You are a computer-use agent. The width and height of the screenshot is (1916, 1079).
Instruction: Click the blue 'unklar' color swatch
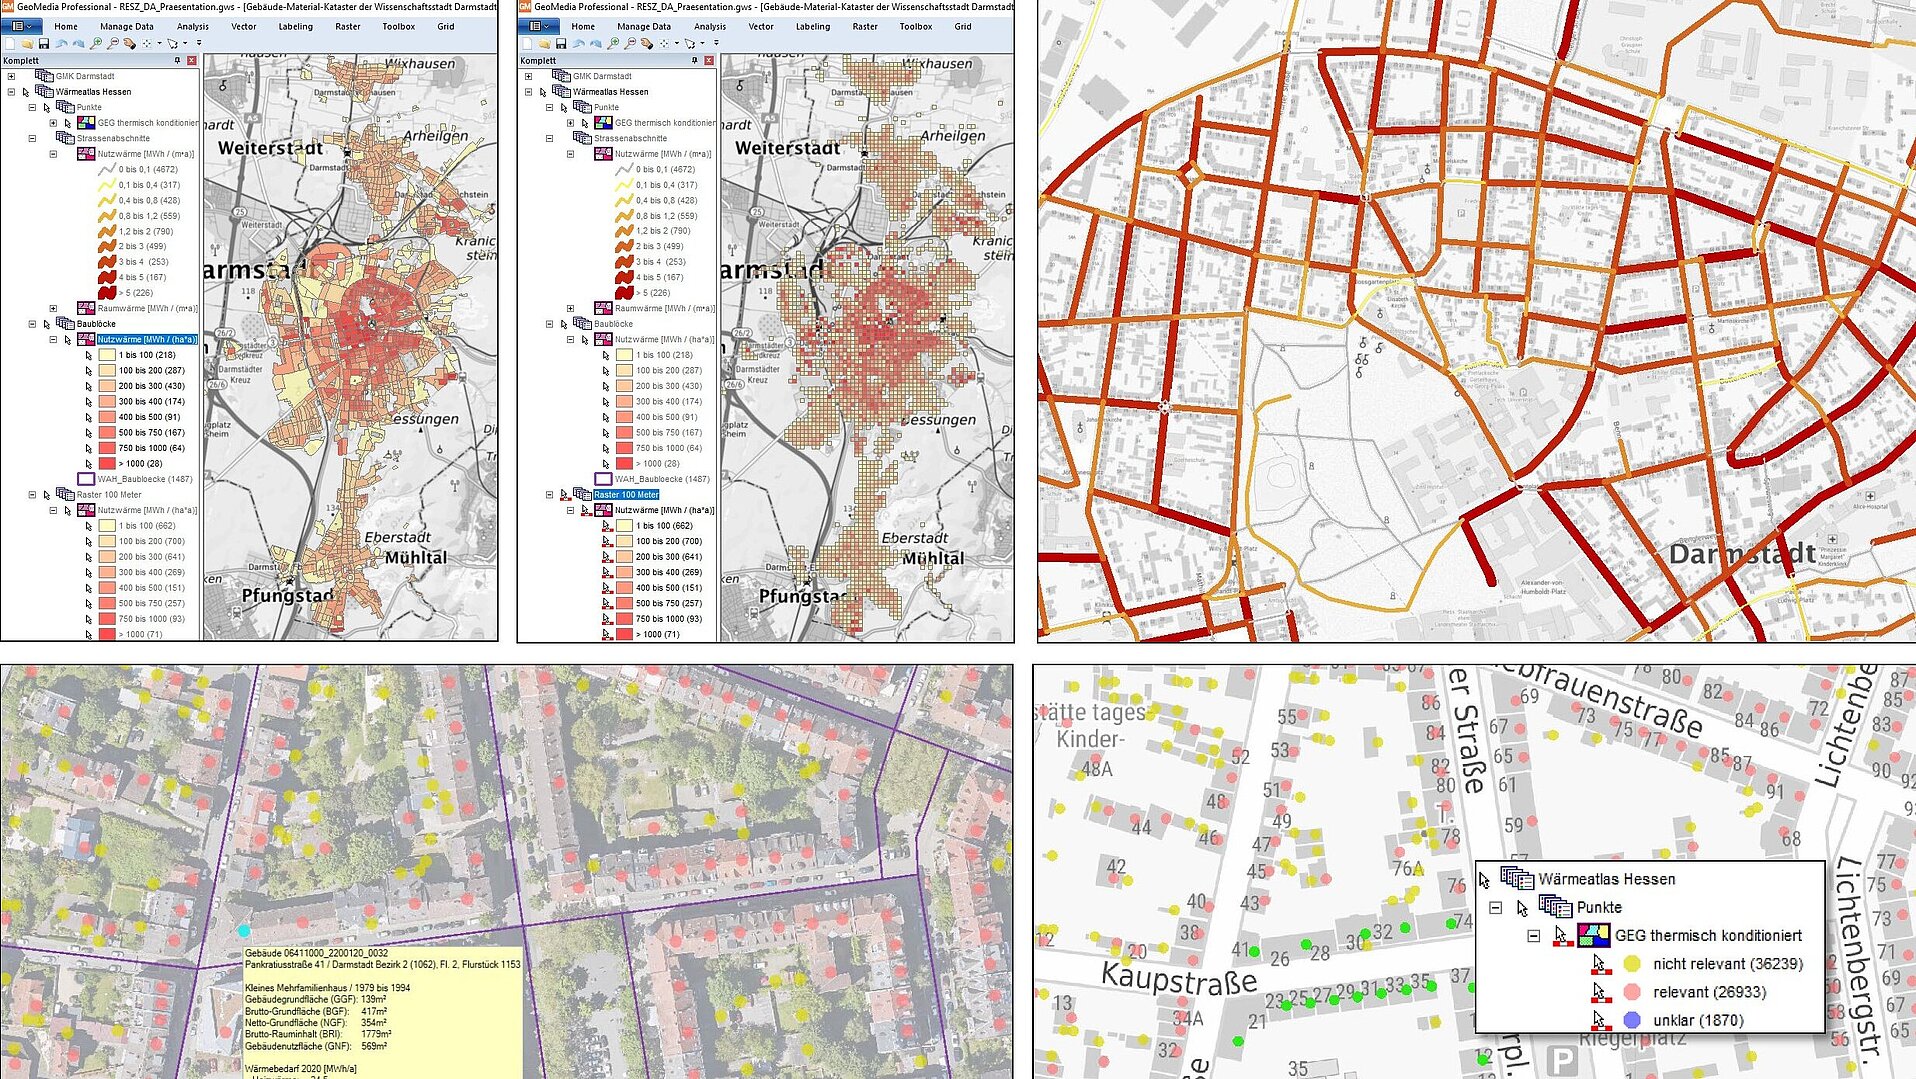pos(1632,1020)
